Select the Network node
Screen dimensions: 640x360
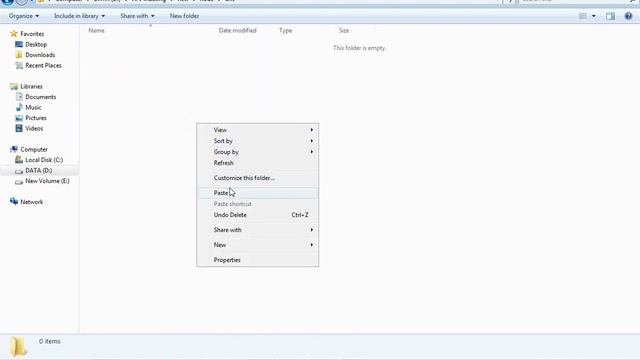pos(31,202)
